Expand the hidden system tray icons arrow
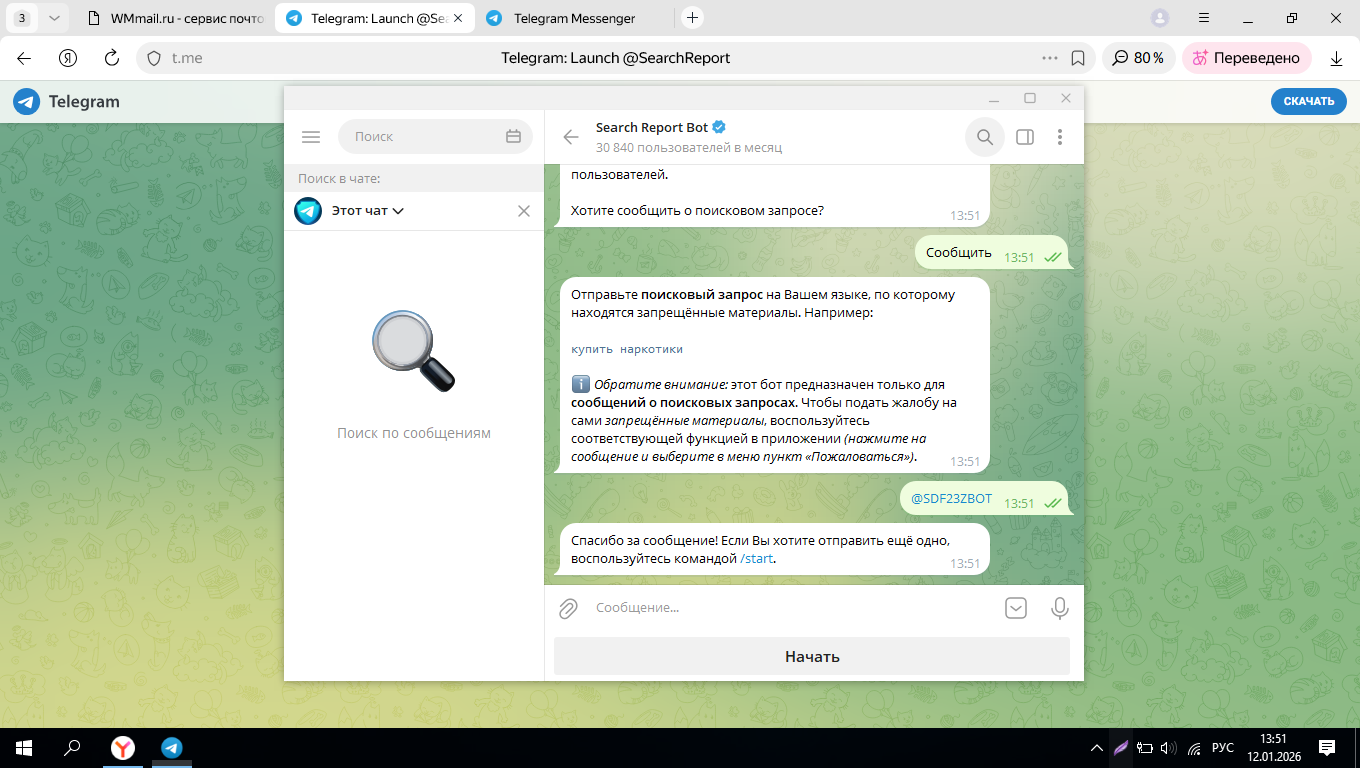 (x=1096, y=747)
